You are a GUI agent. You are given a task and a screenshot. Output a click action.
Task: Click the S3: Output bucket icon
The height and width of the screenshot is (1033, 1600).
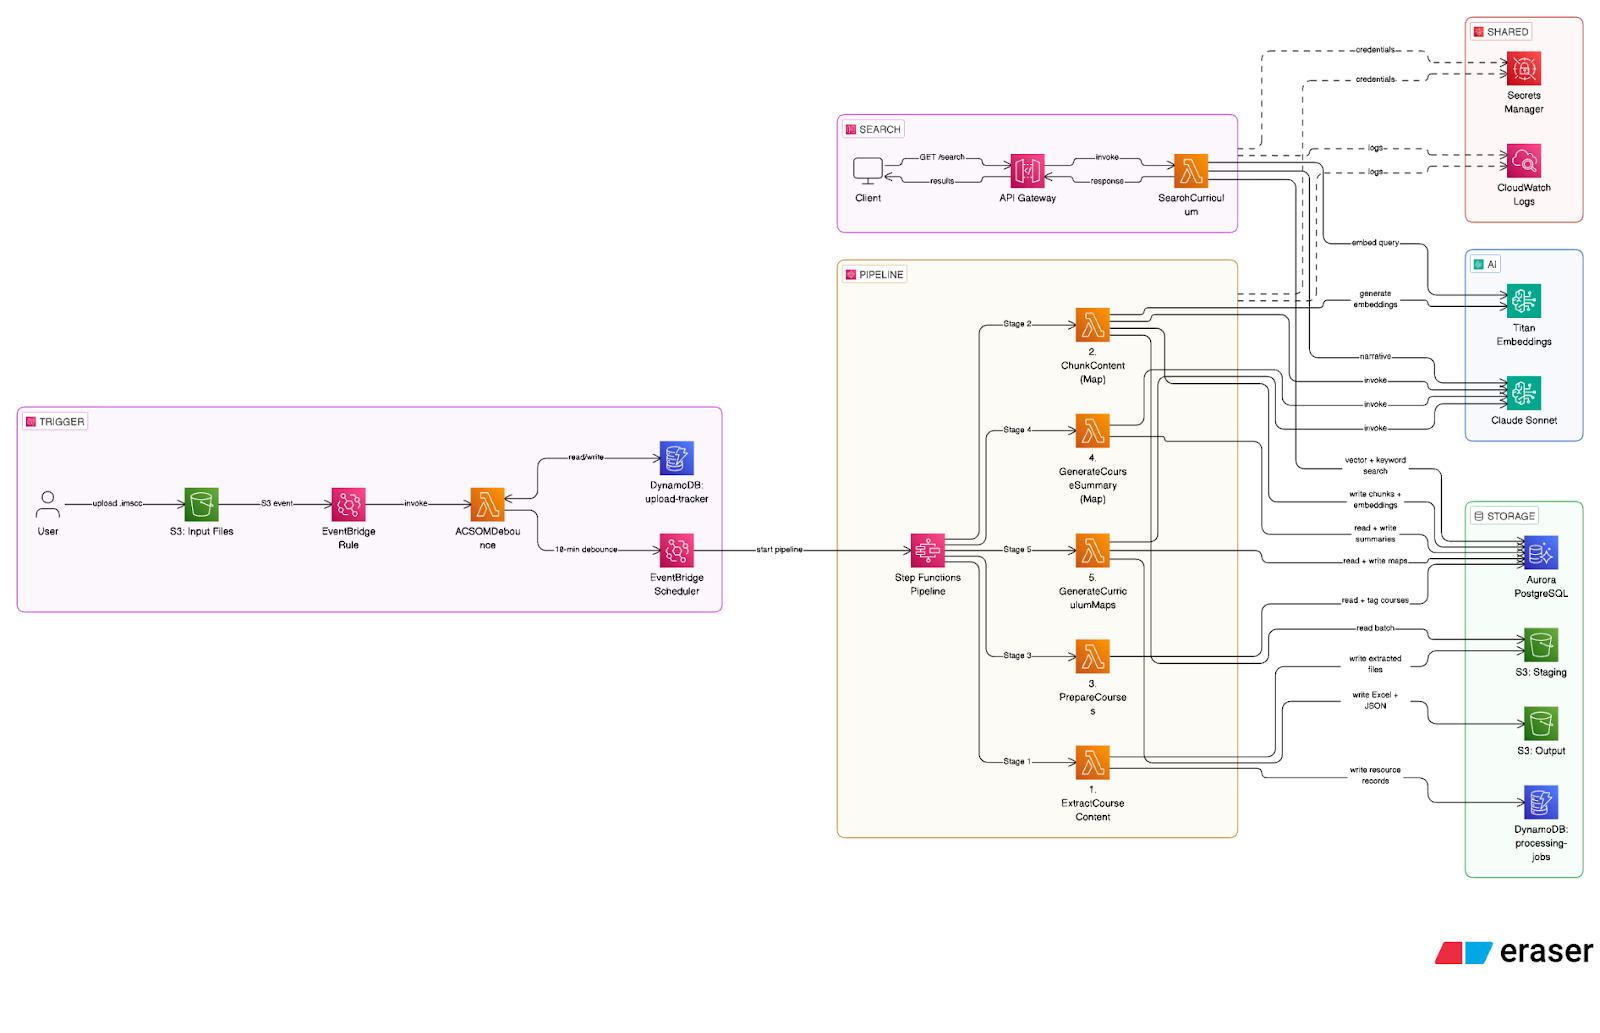pyautogui.click(x=1540, y=724)
